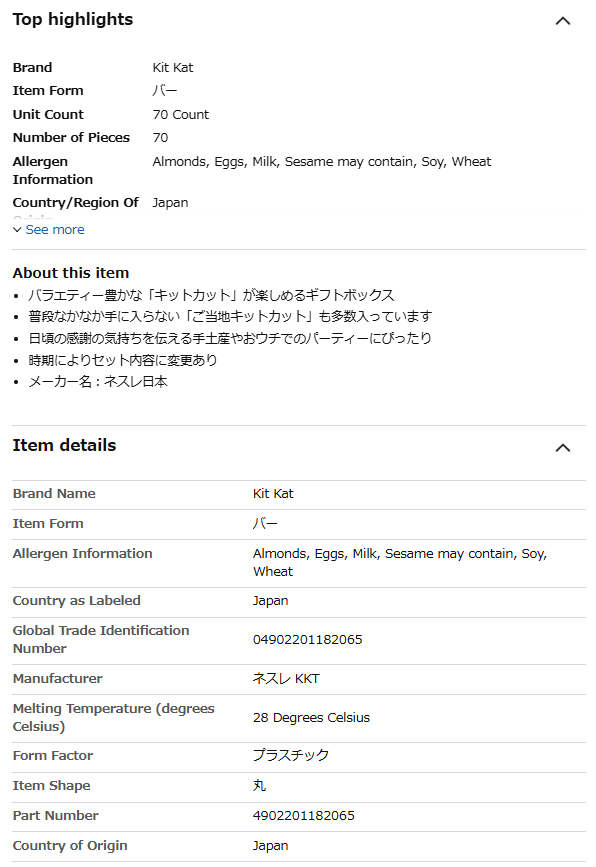The height and width of the screenshot is (867, 596).
Task: Click the Melting Temperature row label
Action: point(113,717)
